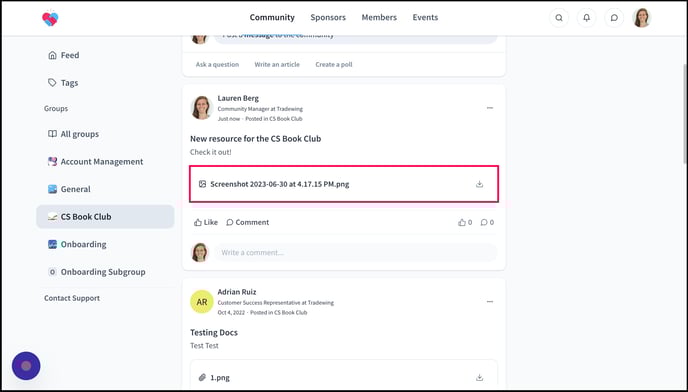The width and height of the screenshot is (688, 392).
Task: Download the Screenshot 2023-06-30 file
Action: tap(479, 184)
